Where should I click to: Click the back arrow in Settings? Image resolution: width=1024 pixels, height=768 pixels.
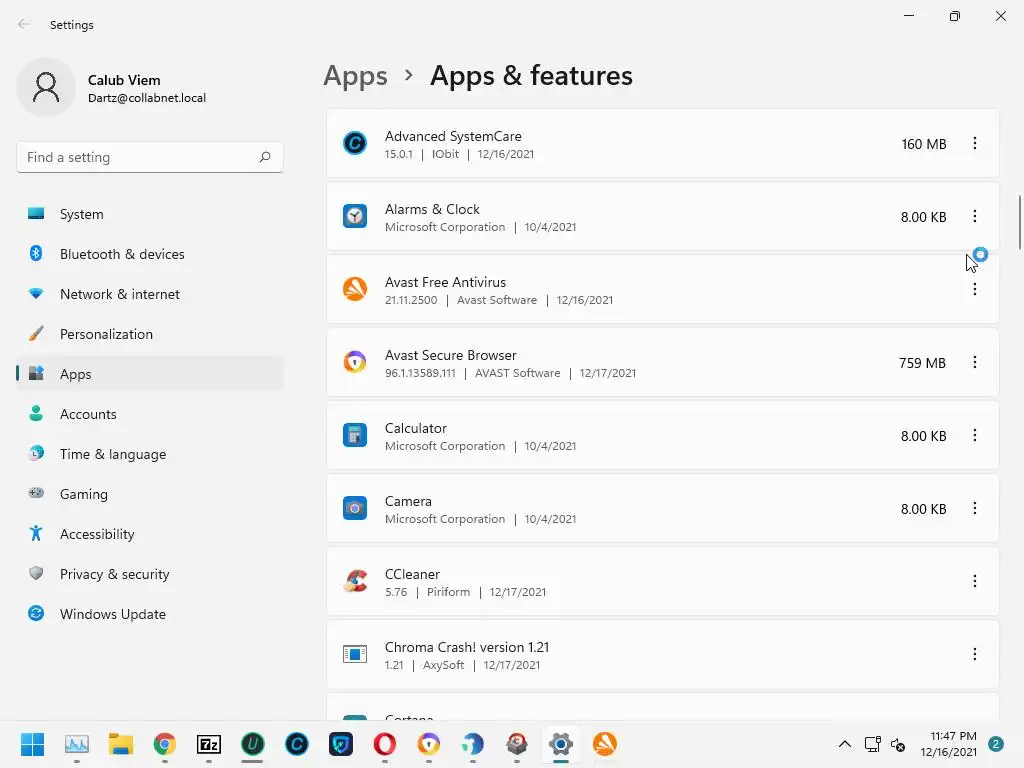tap(24, 24)
